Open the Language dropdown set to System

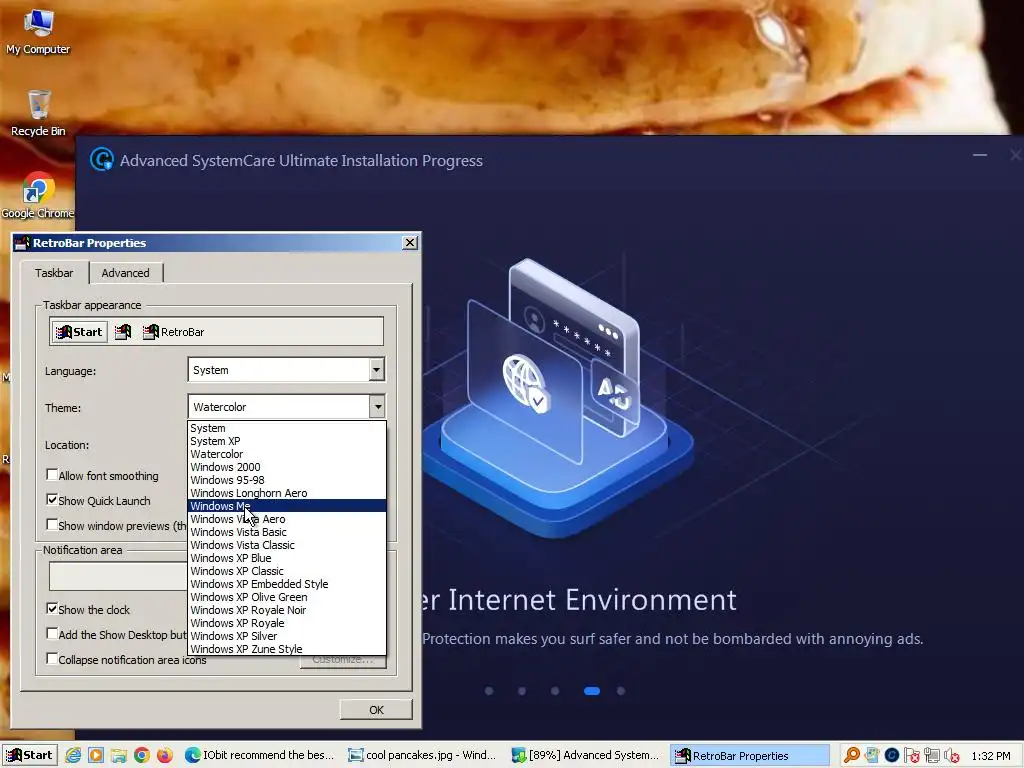tap(286, 370)
